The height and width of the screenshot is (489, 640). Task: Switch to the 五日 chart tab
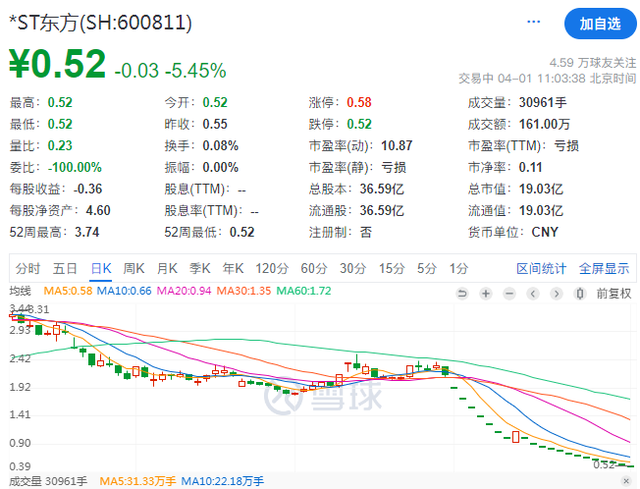pos(65,269)
